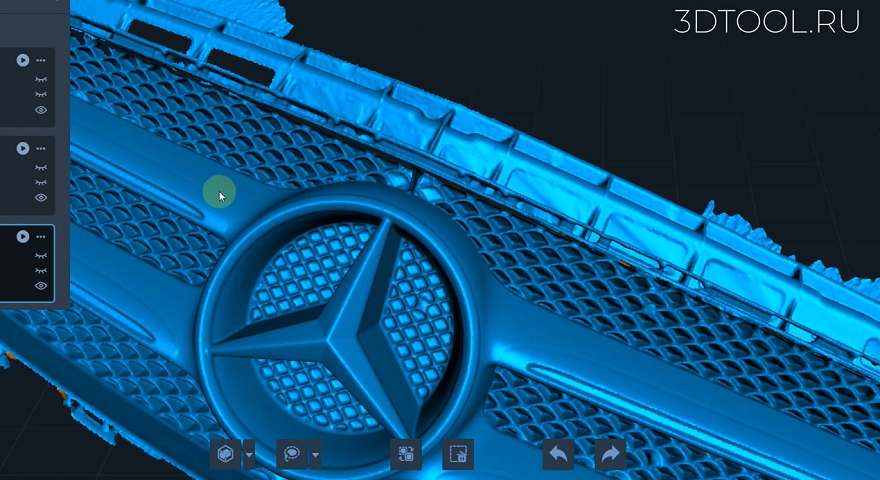This screenshot has height=480, width=880.
Task: Click the delete selected area icon
Action: coord(458,454)
